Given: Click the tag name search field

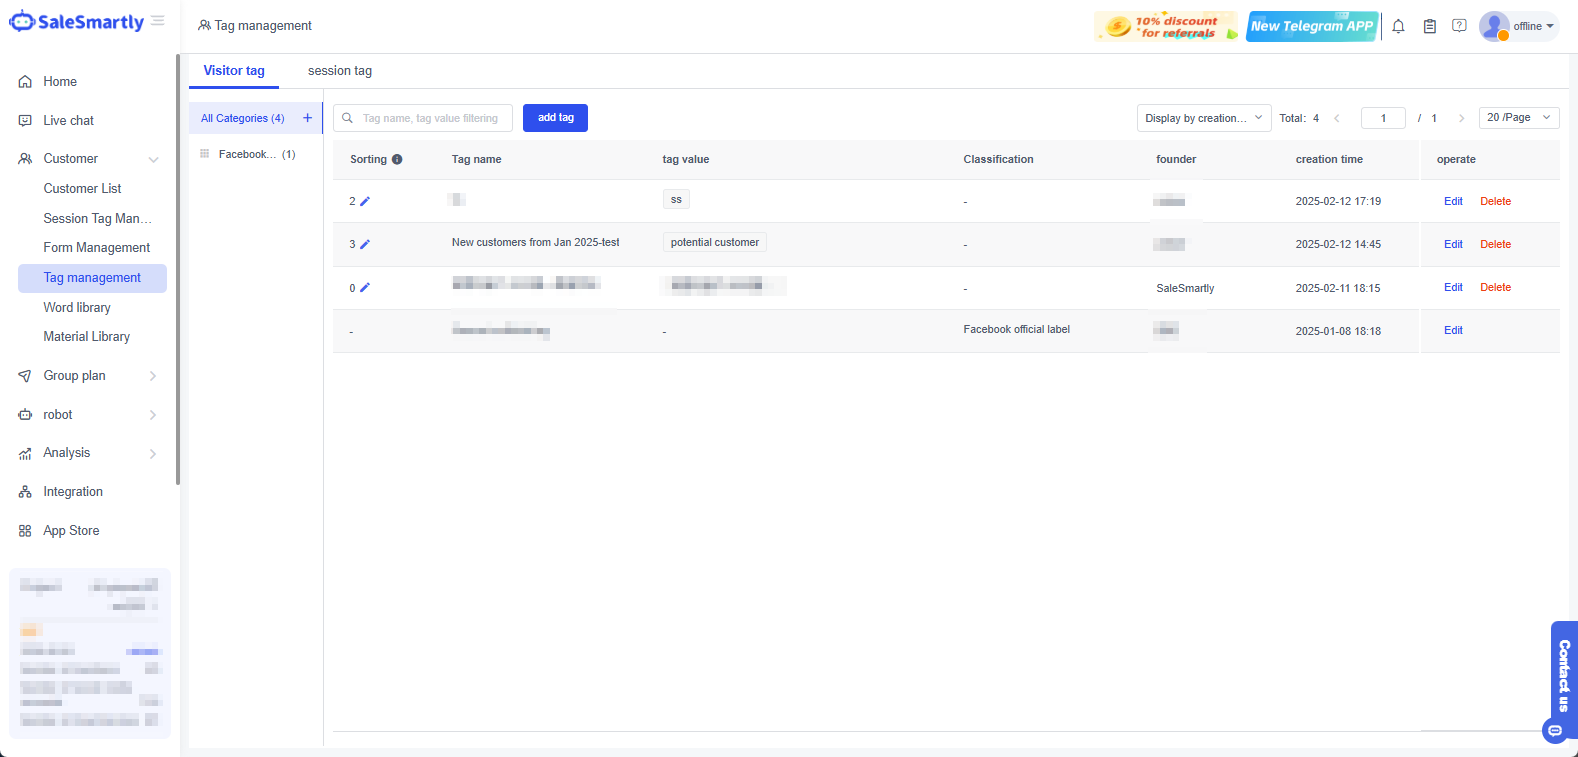Looking at the screenshot, I should (430, 118).
